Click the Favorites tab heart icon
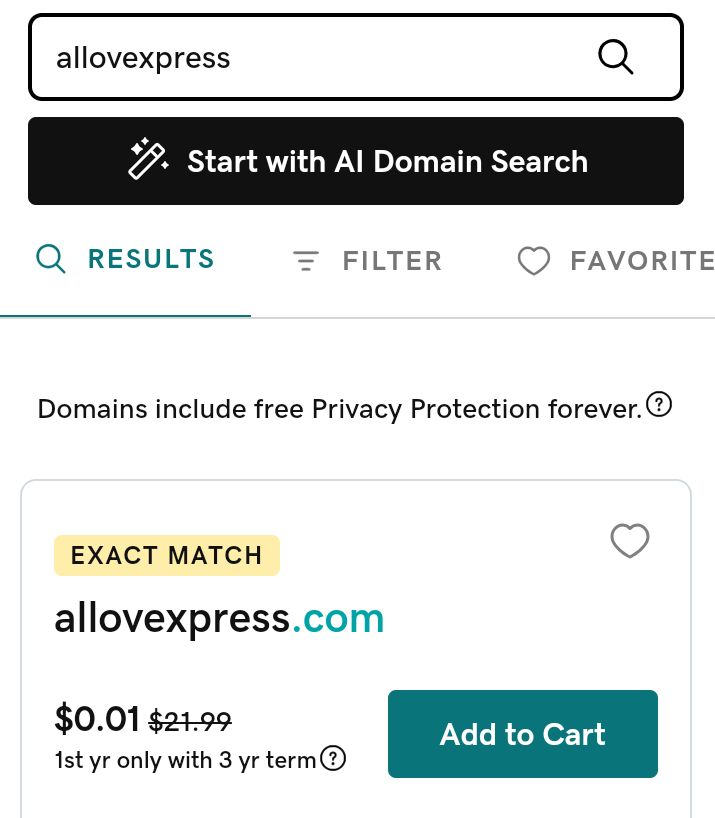715x818 pixels. point(534,261)
